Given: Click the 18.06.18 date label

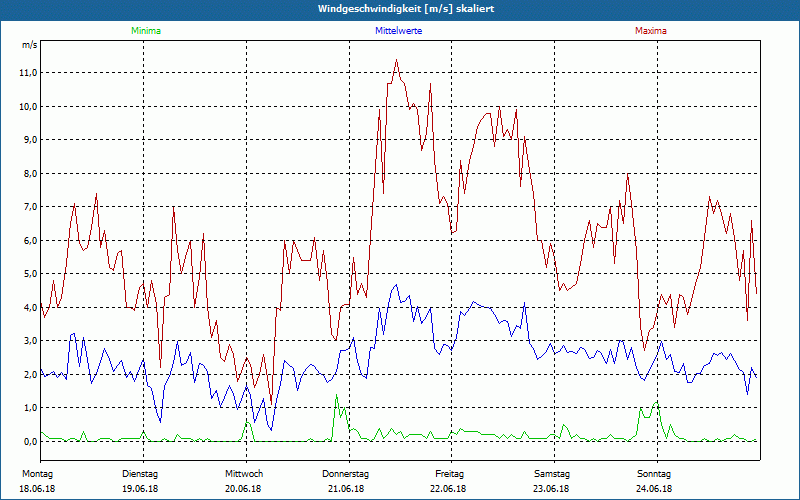Looking at the screenshot, I should pos(37,489).
